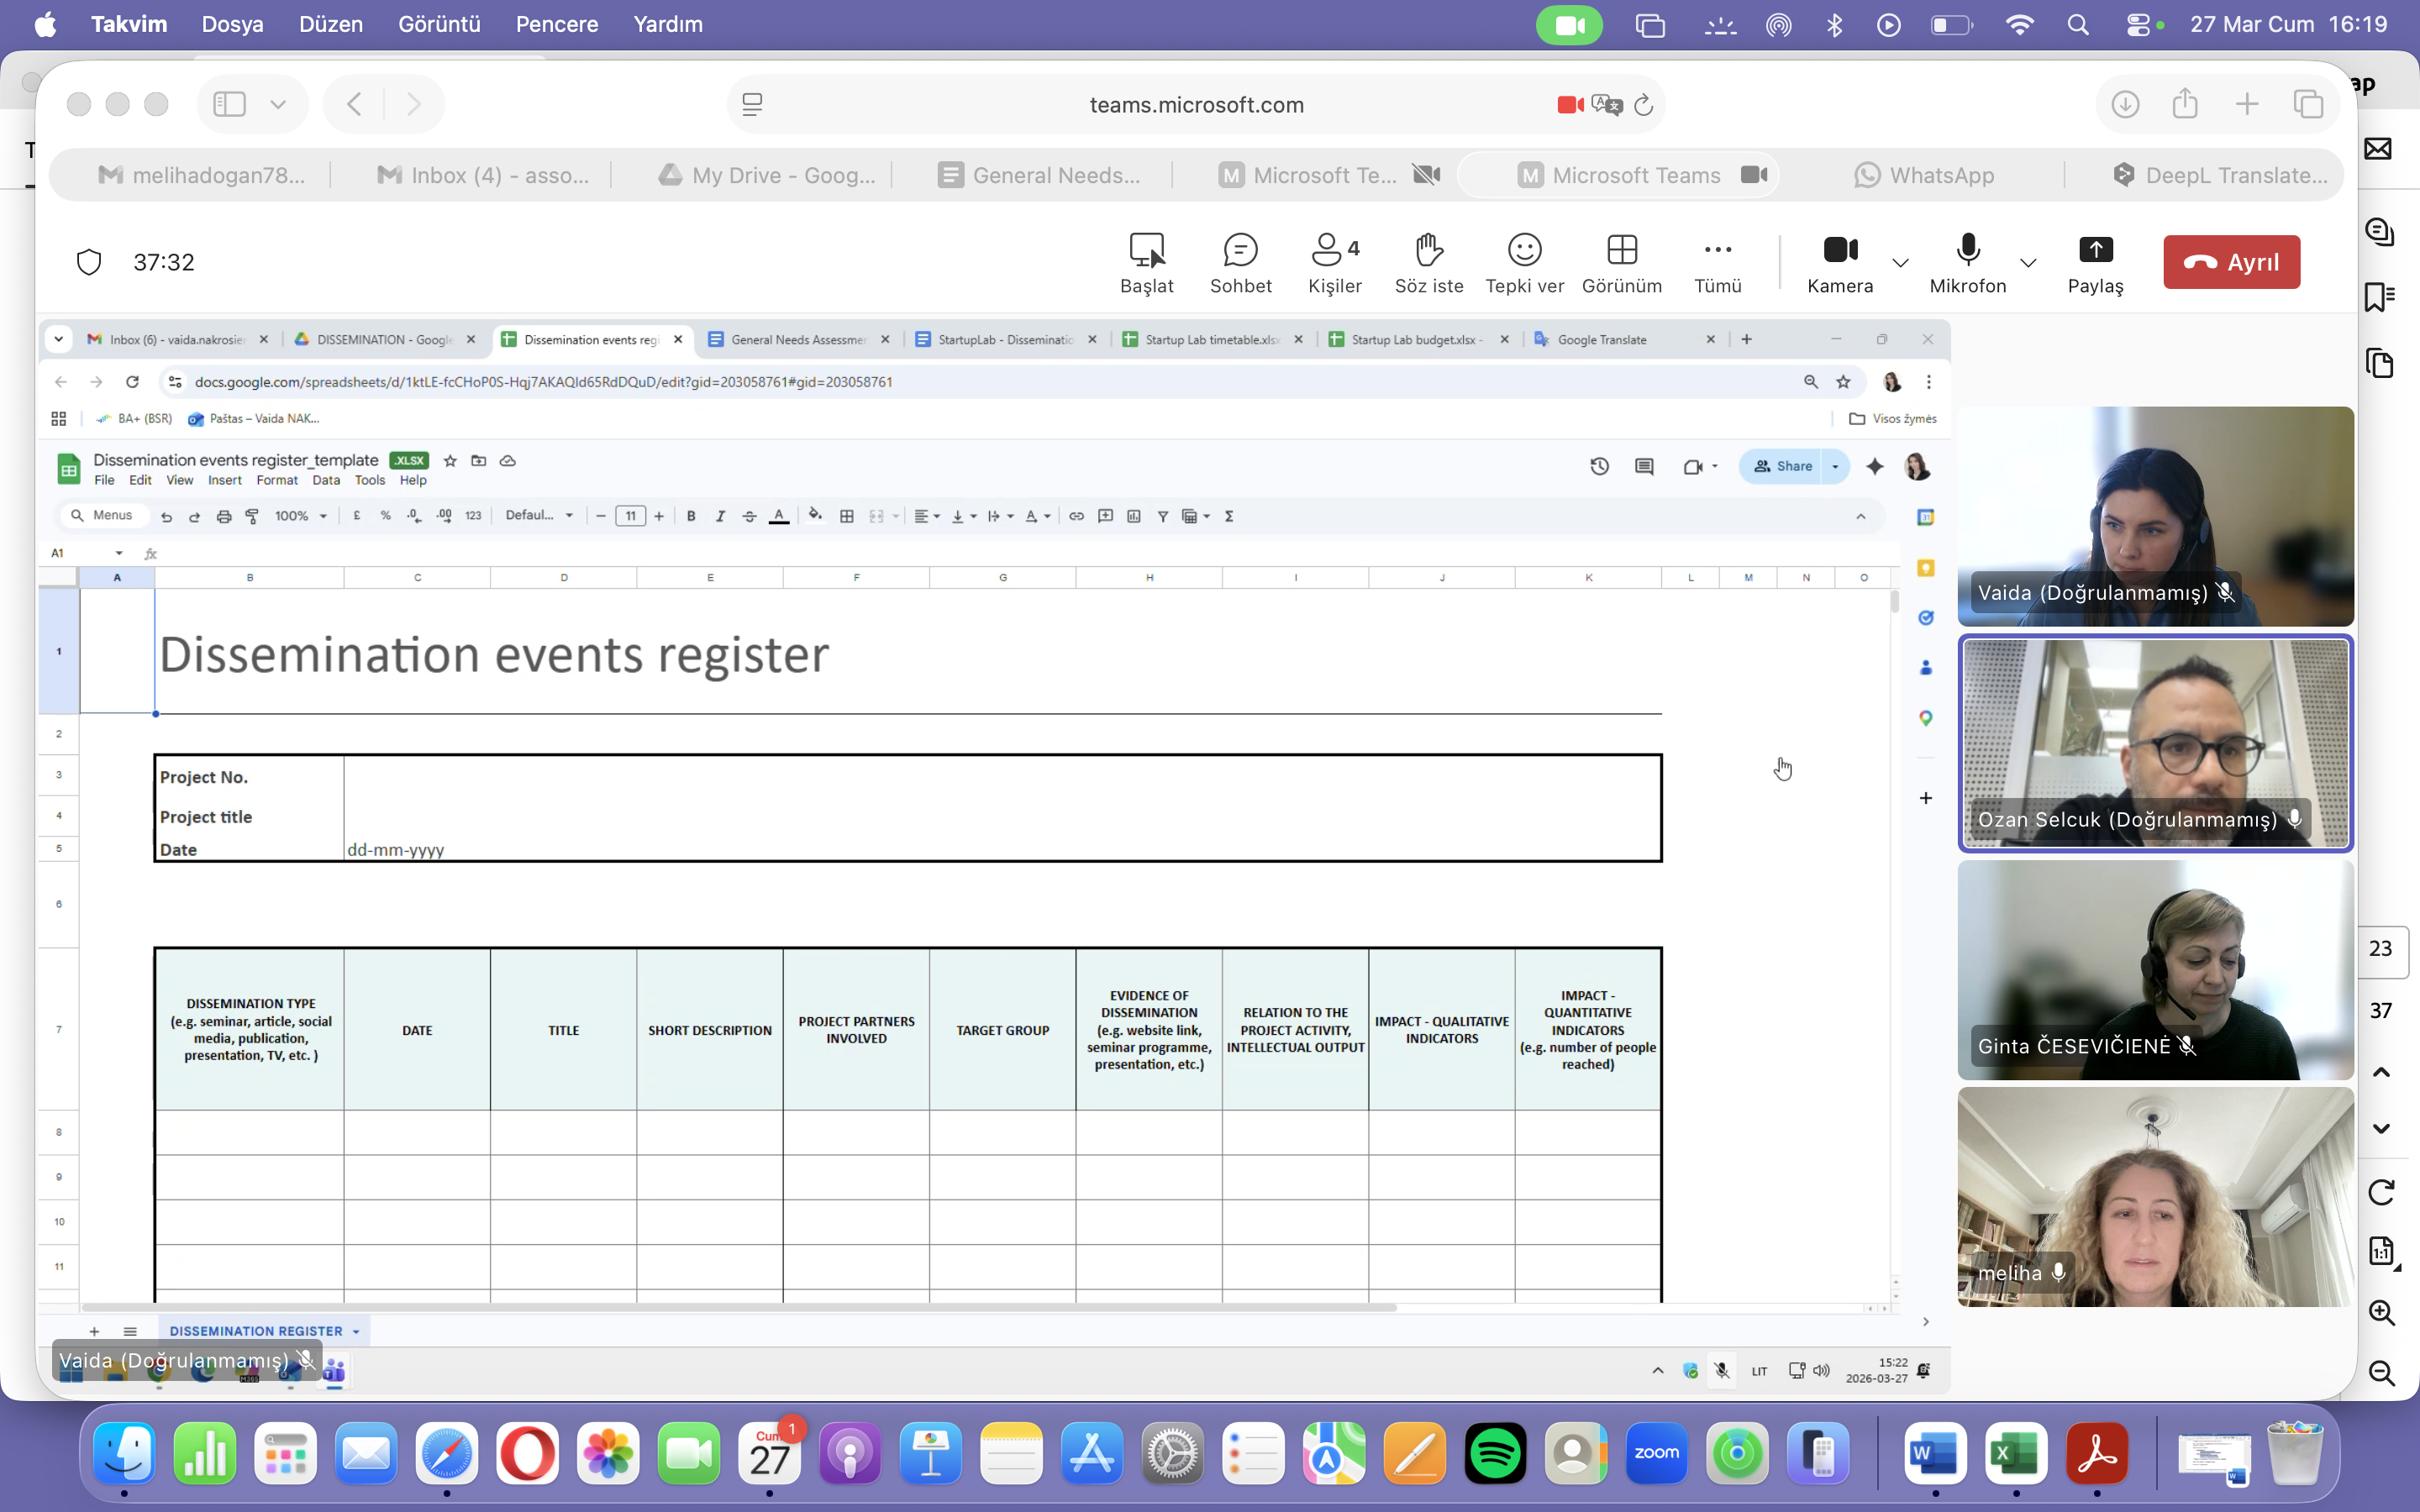This screenshot has height=1512, width=2420.
Task: Toggle Bluetooth from the menu bar icon
Action: [x=1834, y=24]
